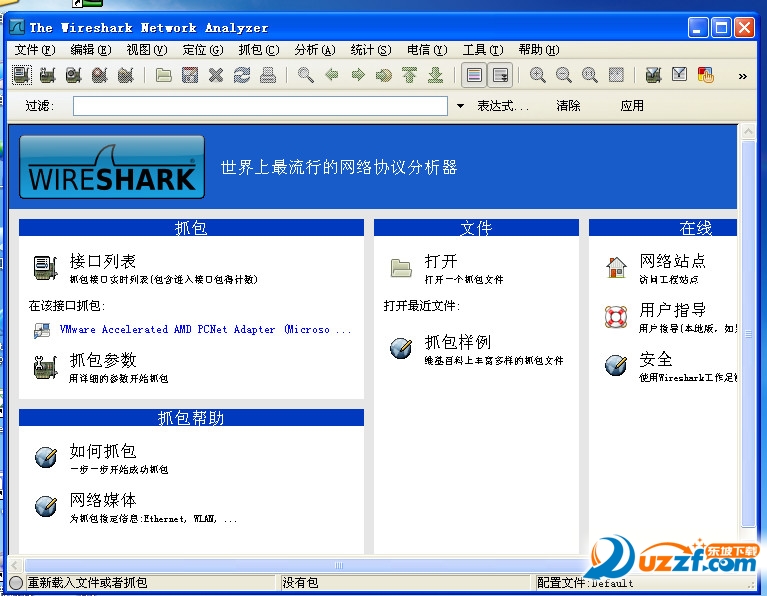Viewport: 767px width, 596px height.
Task: Open the 帮助(H) menu
Action: pyautogui.click(x=539, y=50)
